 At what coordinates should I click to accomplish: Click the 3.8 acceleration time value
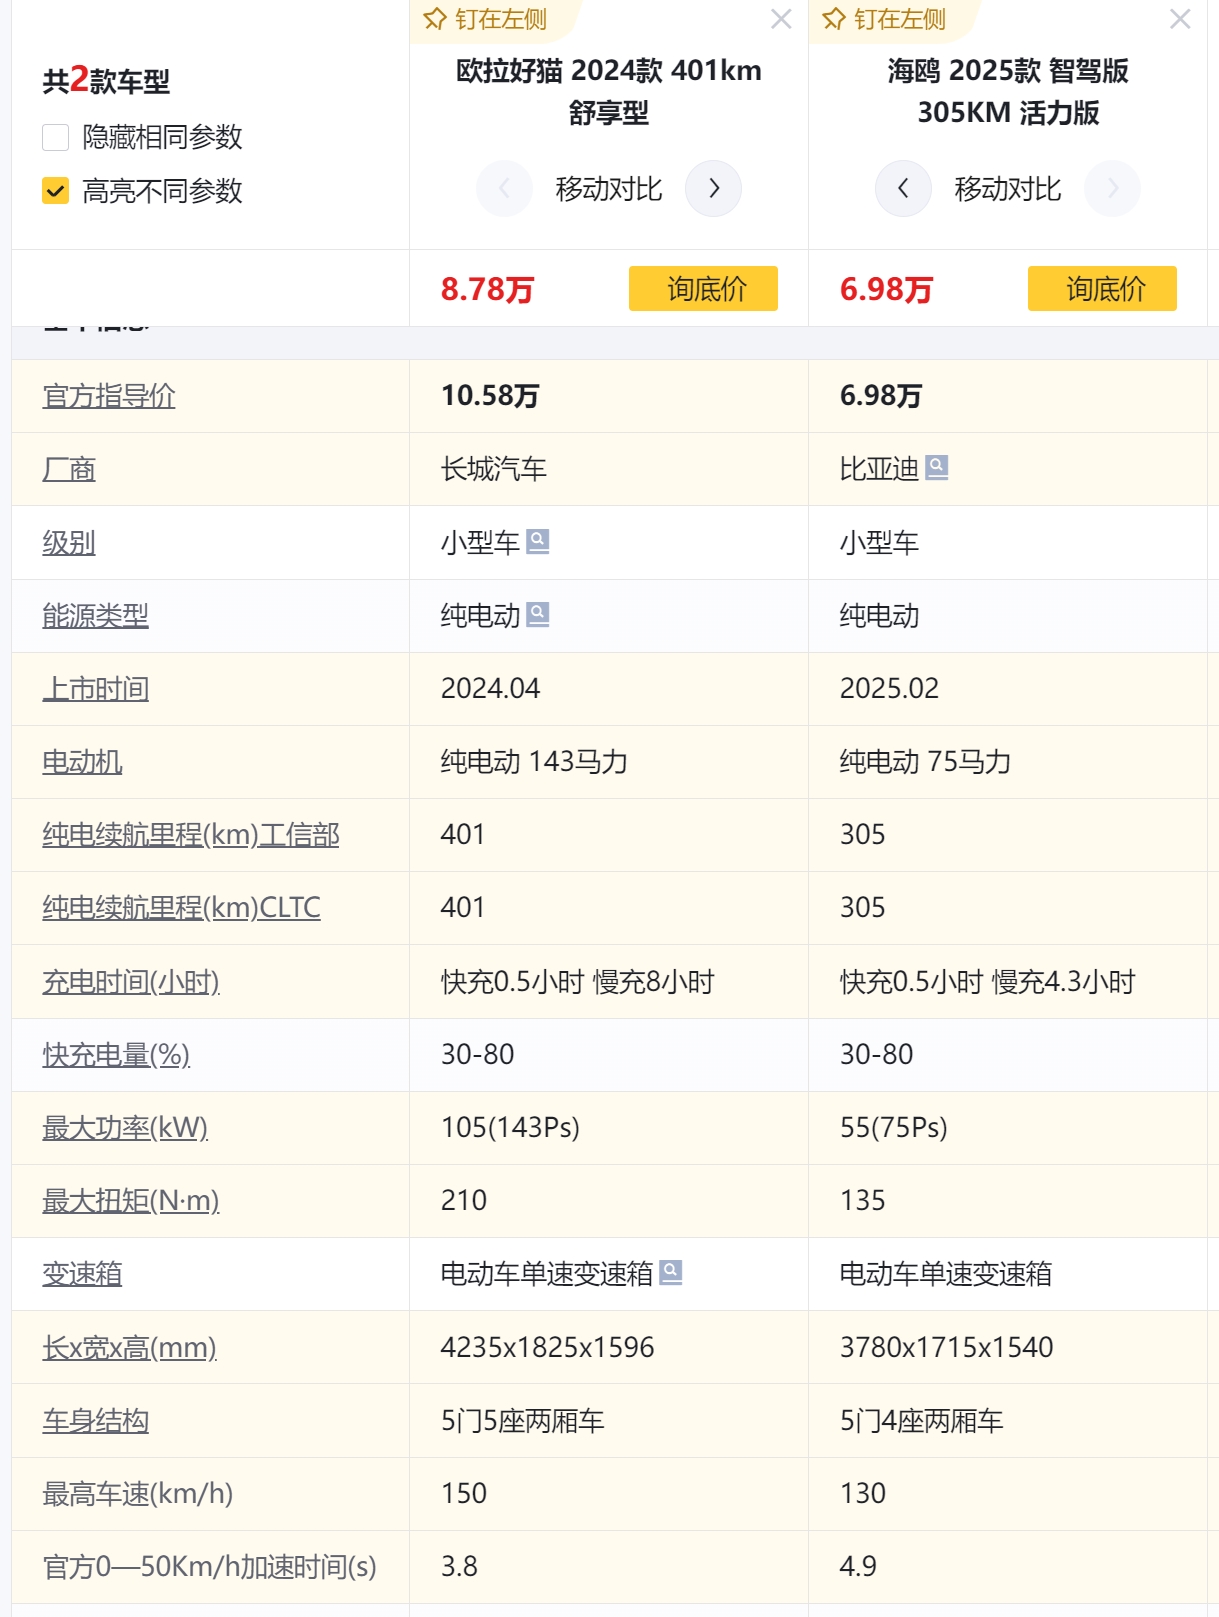459,1567
